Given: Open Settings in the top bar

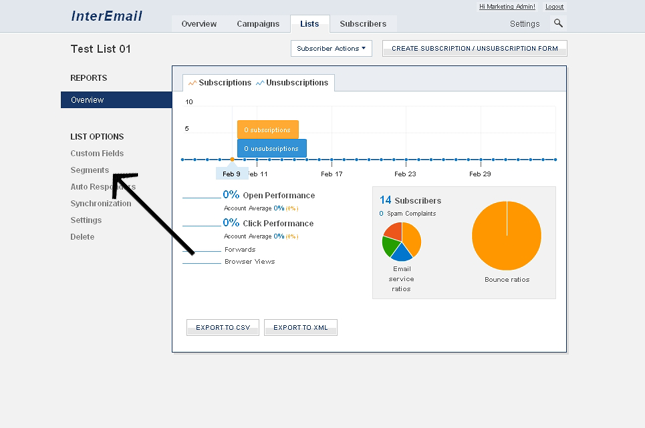Looking at the screenshot, I should coord(524,24).
